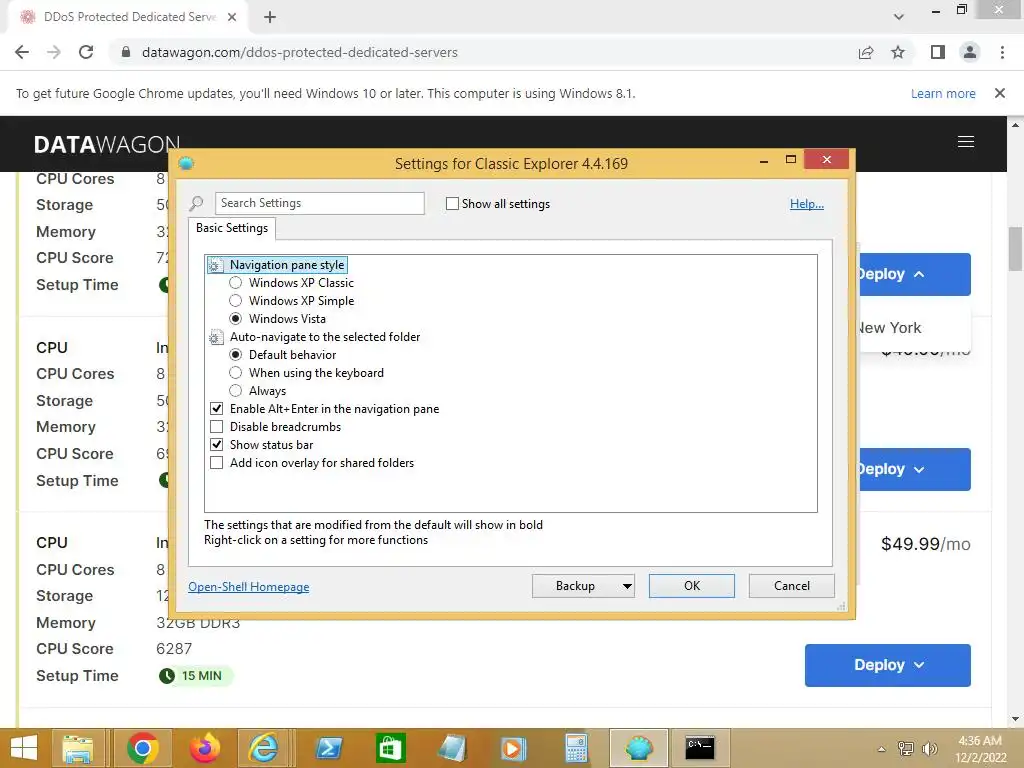The height and width of the screenshot is (768, 1024).
Task: Dismiss the Chrome update notification bar
Action: [1000, 93]
